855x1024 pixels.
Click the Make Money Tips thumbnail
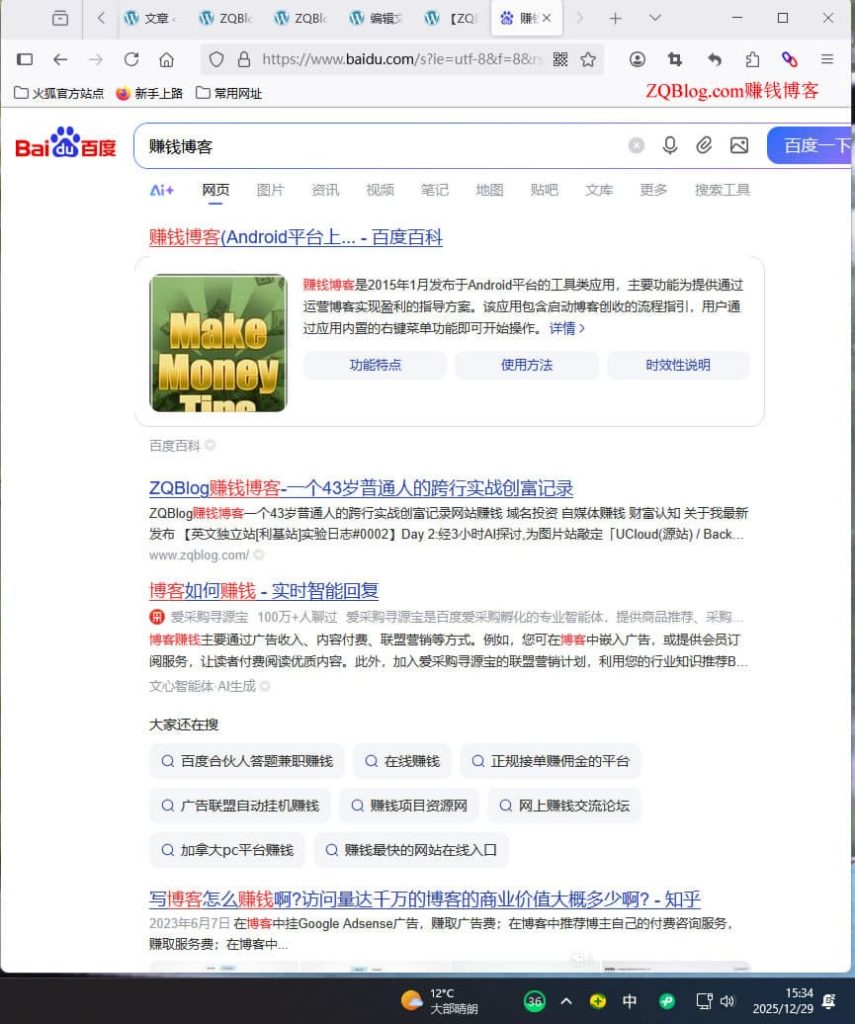218,343
